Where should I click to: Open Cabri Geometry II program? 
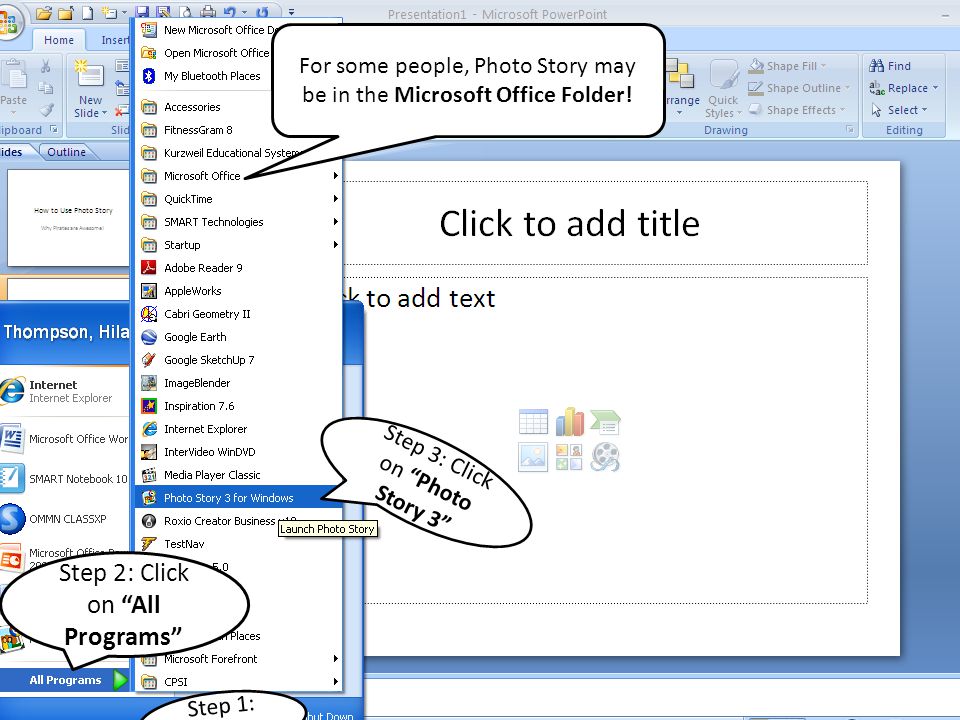click(238, 314)
